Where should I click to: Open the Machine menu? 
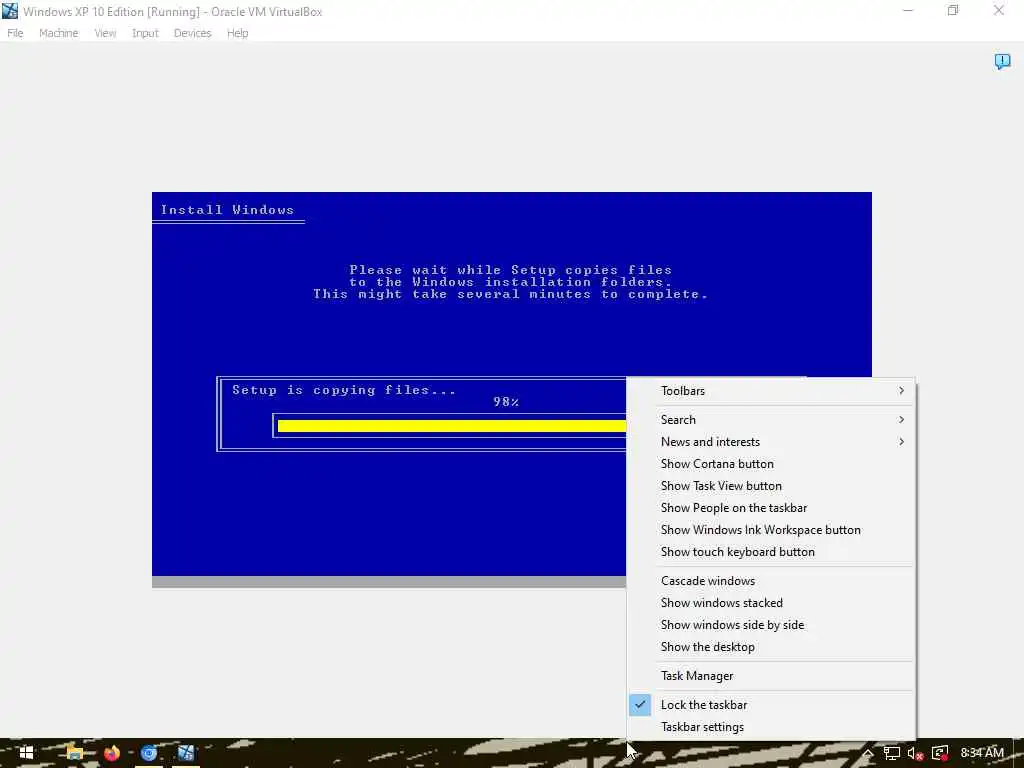click(x=58, y=33)
